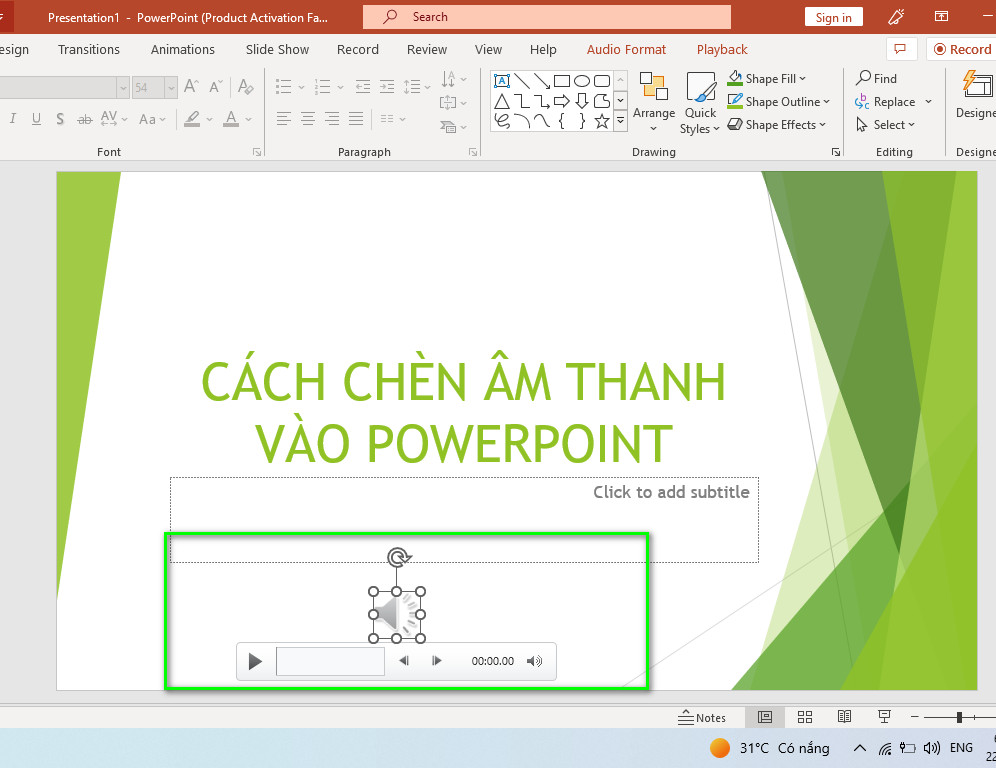The image size is (996, 768).
Task: Switch to Slide Sorter view
Action: tap(805, 717)
